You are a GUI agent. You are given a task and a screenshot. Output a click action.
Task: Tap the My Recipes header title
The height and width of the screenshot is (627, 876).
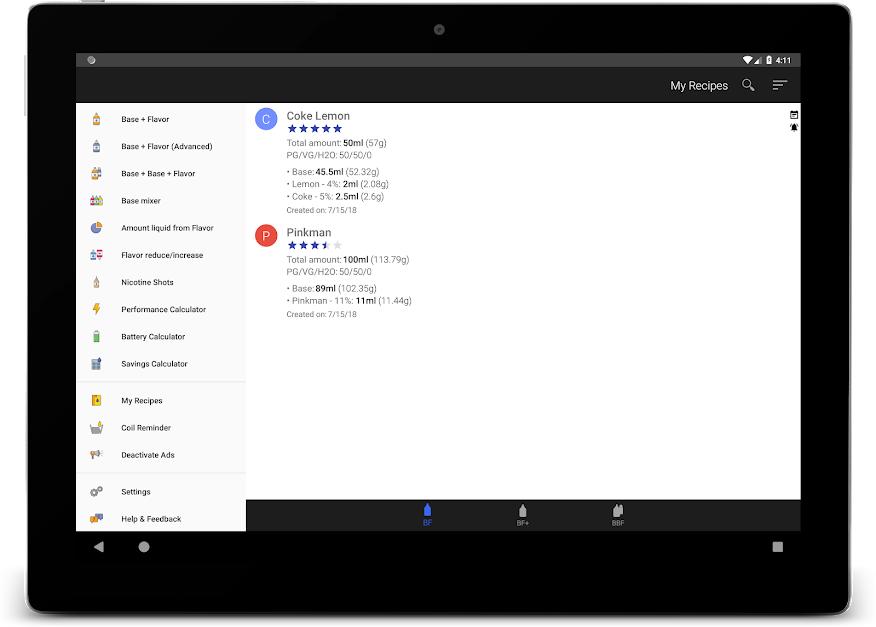[699, 86]
